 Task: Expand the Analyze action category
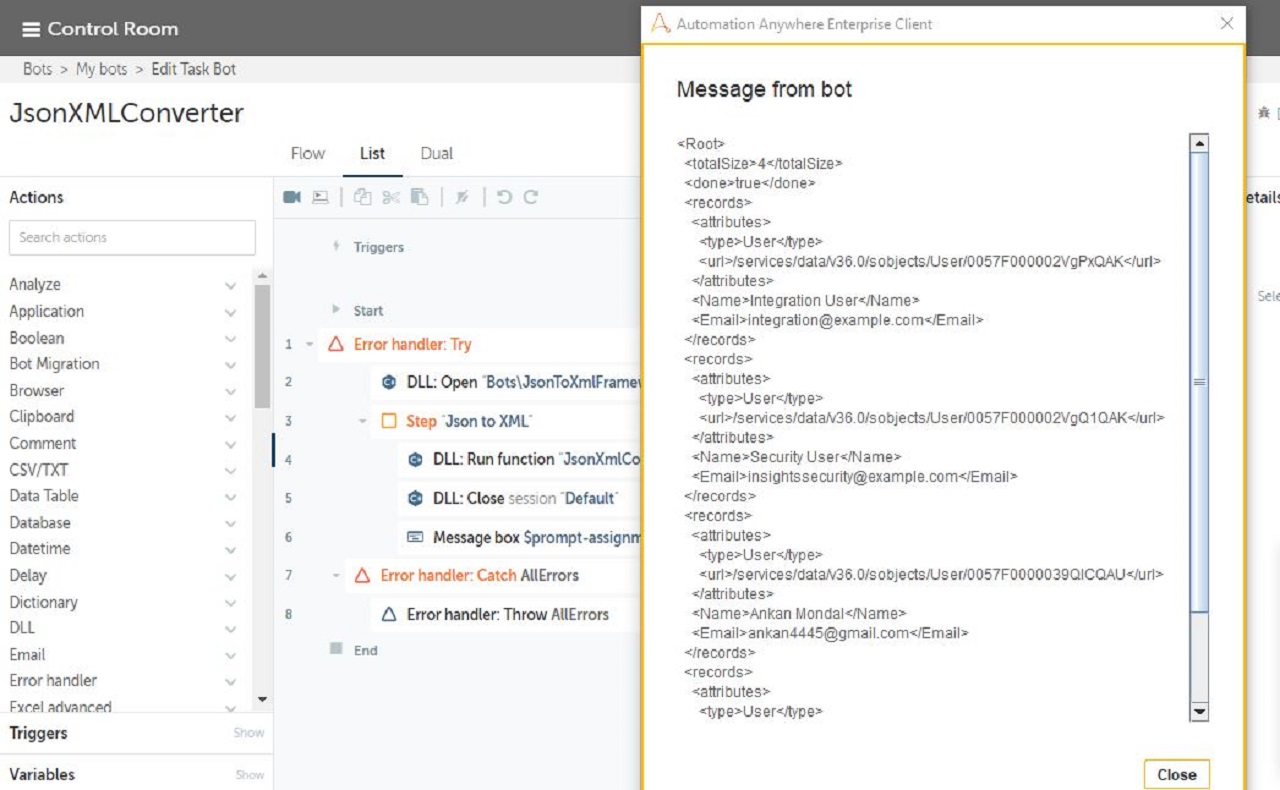230,285
